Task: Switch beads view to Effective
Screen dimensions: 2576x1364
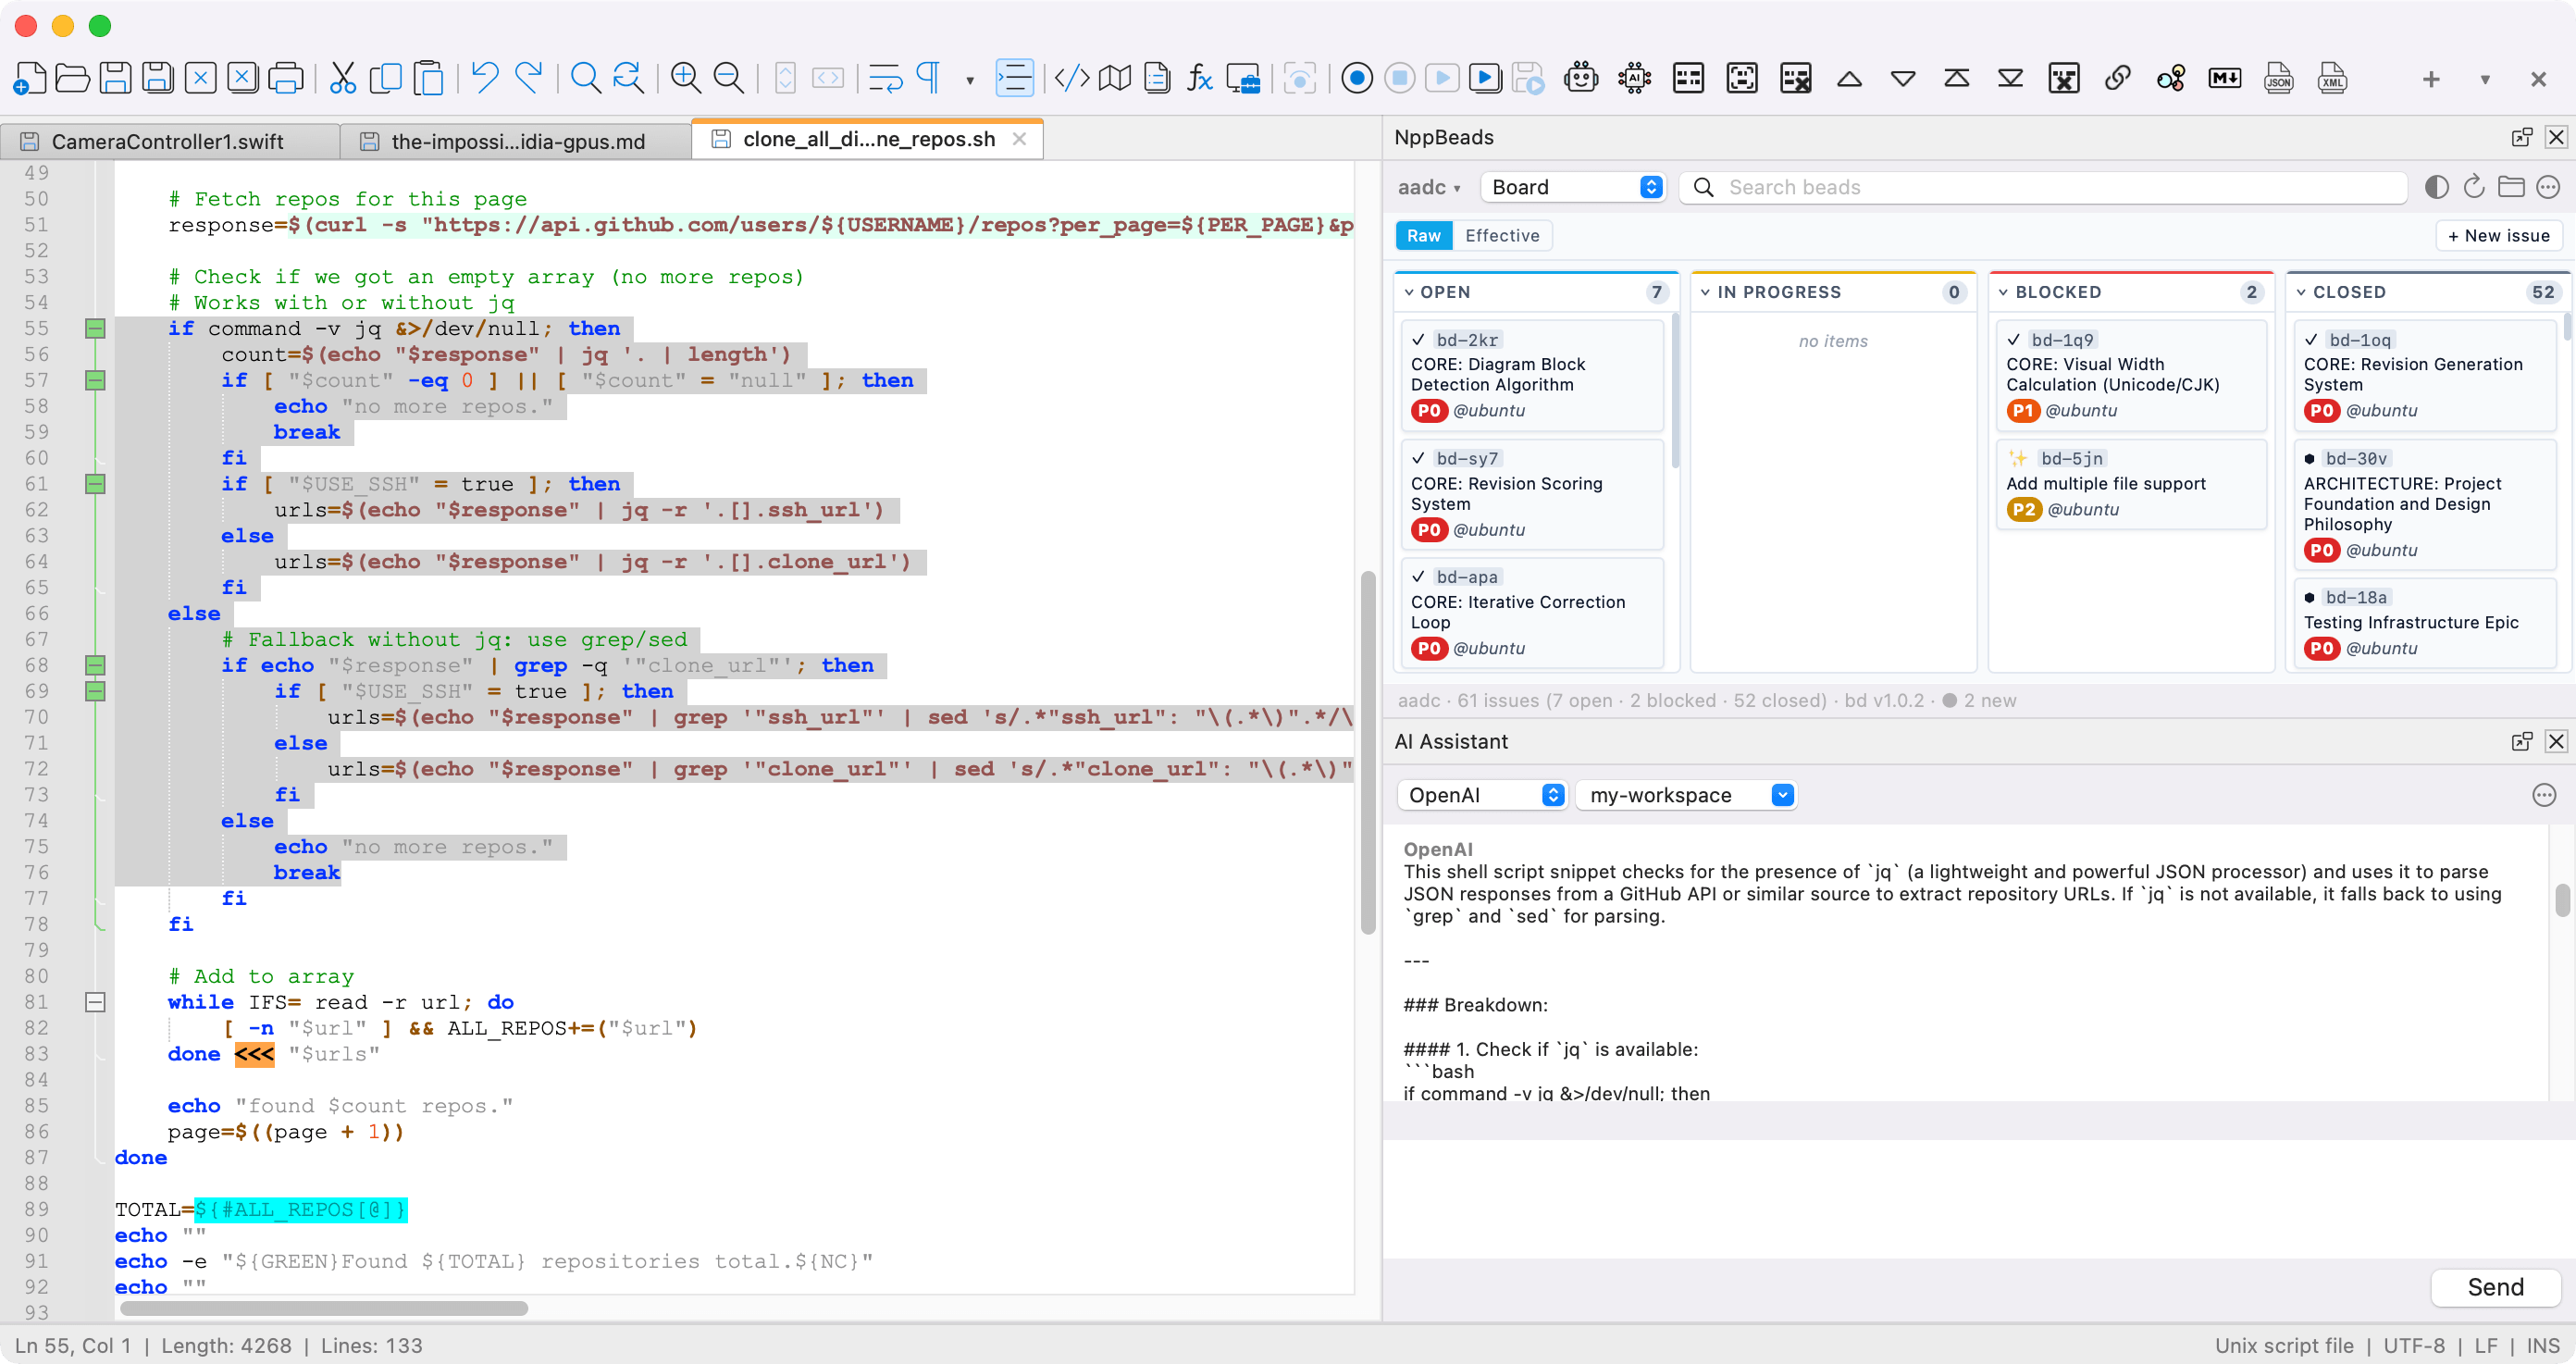Action: [x=1501, y=236]
